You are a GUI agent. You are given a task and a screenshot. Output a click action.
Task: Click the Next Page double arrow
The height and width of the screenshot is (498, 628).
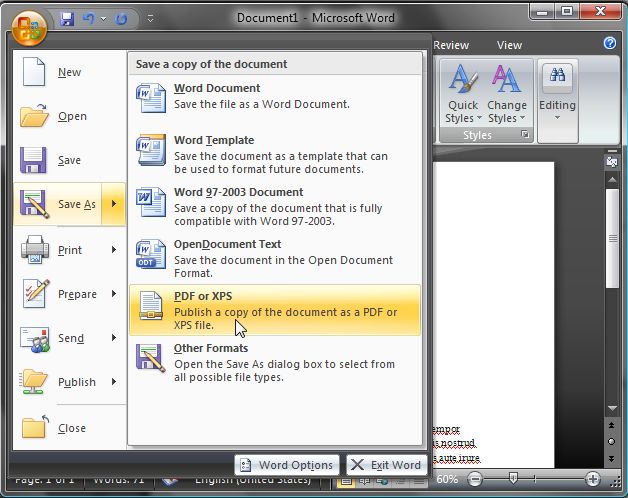point(611,459)
